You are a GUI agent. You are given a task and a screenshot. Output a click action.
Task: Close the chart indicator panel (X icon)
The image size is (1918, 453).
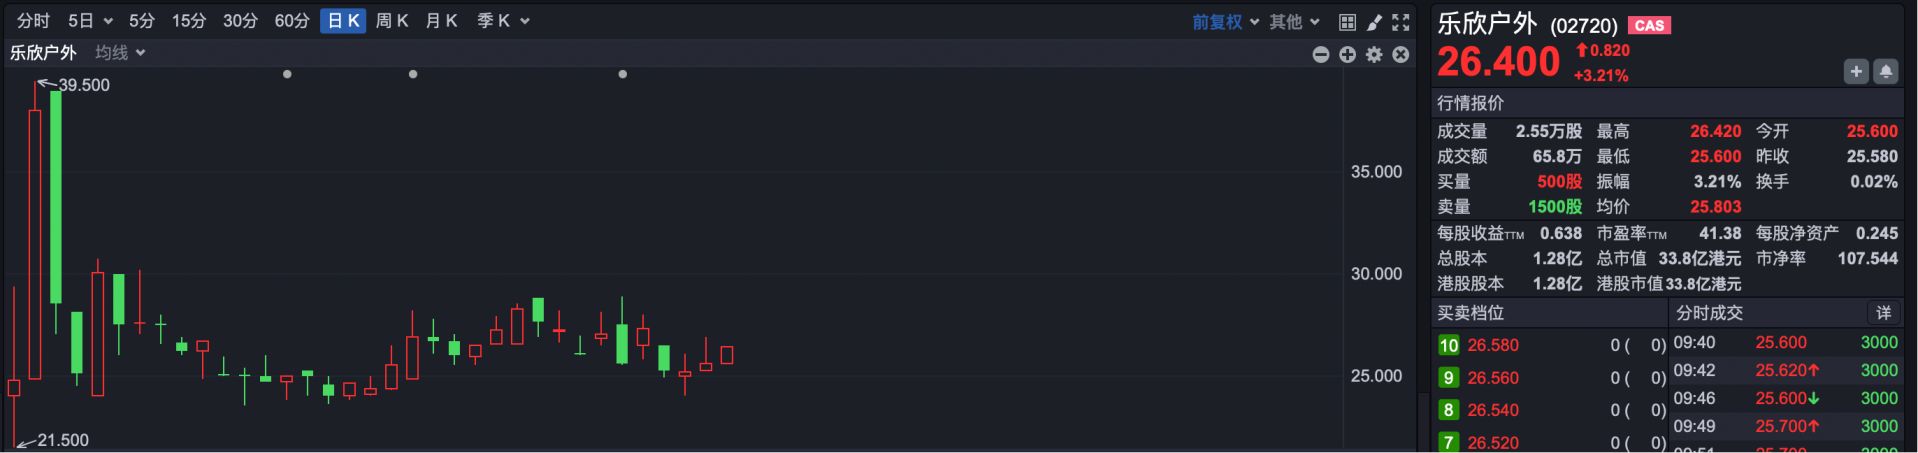point(1401,55)
